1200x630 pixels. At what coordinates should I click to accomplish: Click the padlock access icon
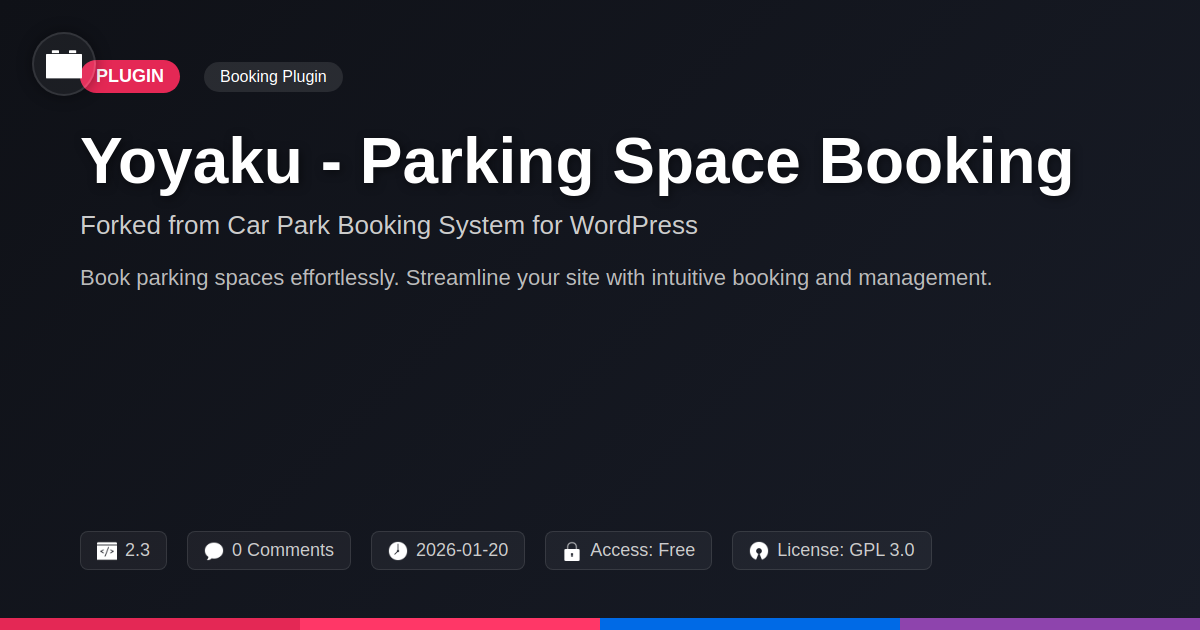tap(572, 551)
